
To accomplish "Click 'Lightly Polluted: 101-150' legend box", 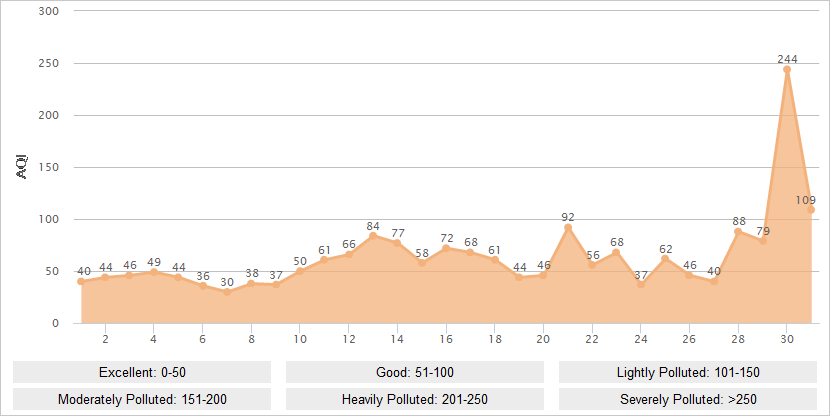I will tap(688, 372).
